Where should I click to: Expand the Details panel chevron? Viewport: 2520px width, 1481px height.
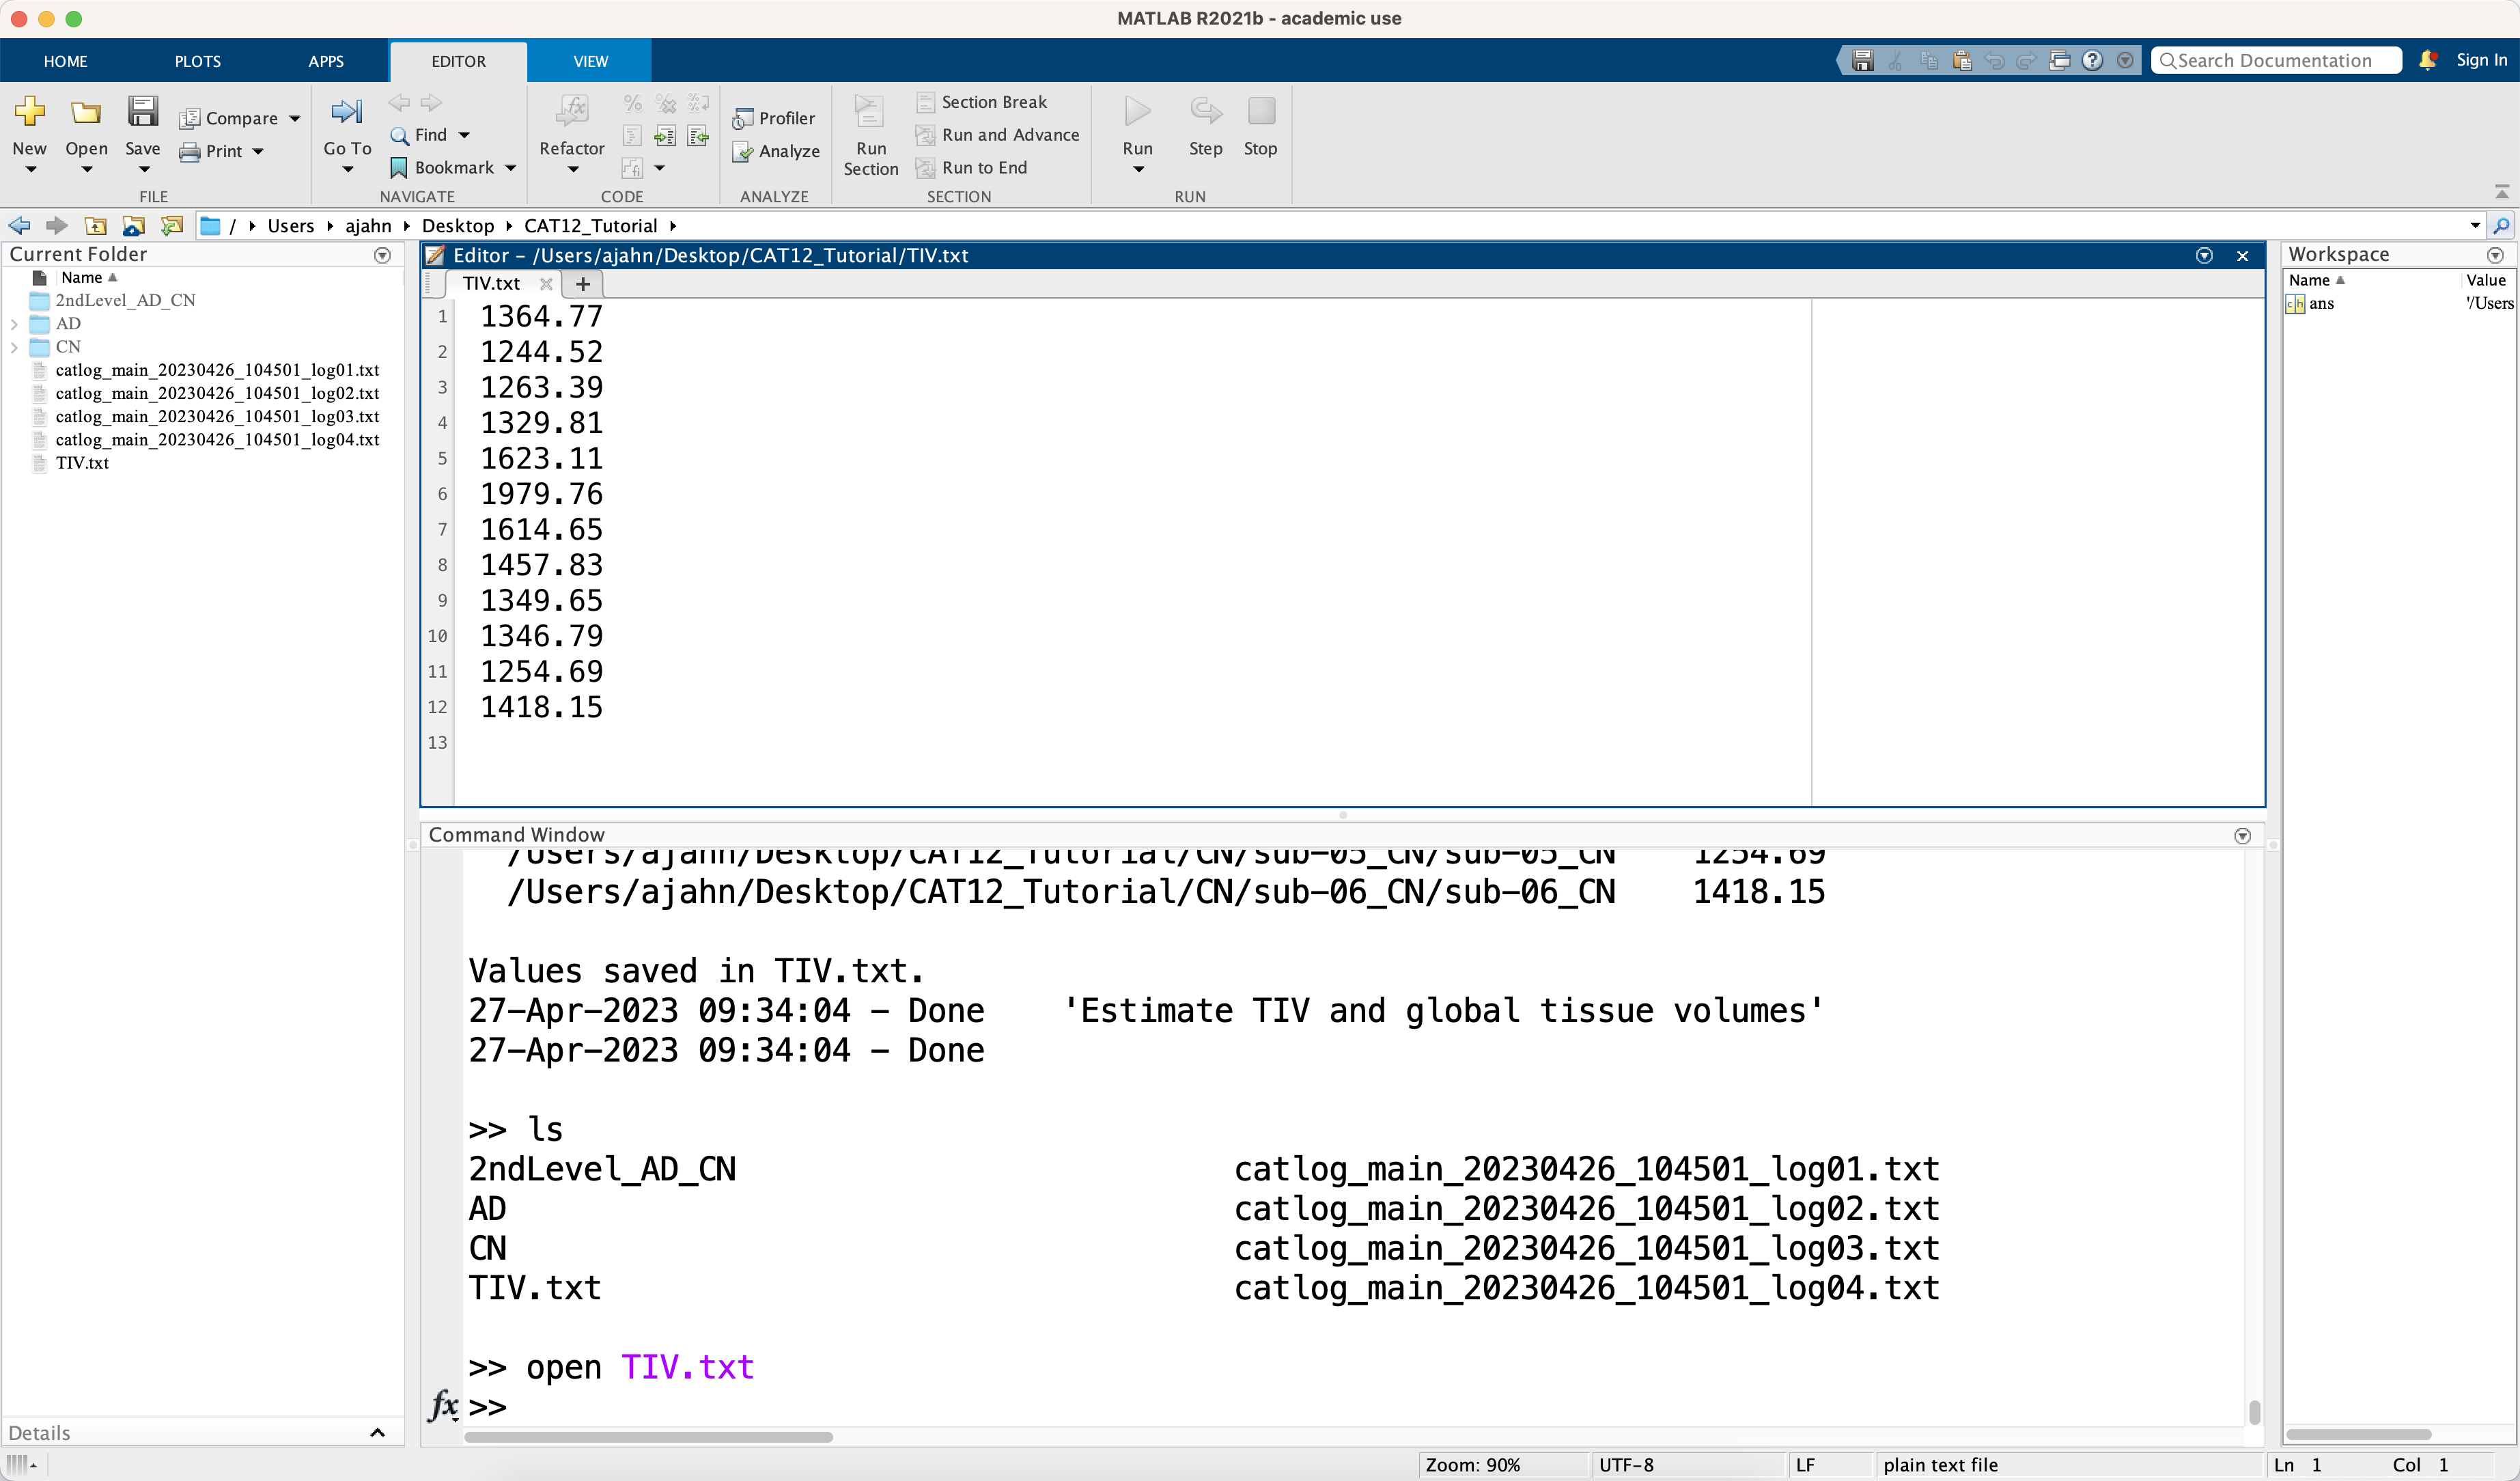click(378, 1433)
